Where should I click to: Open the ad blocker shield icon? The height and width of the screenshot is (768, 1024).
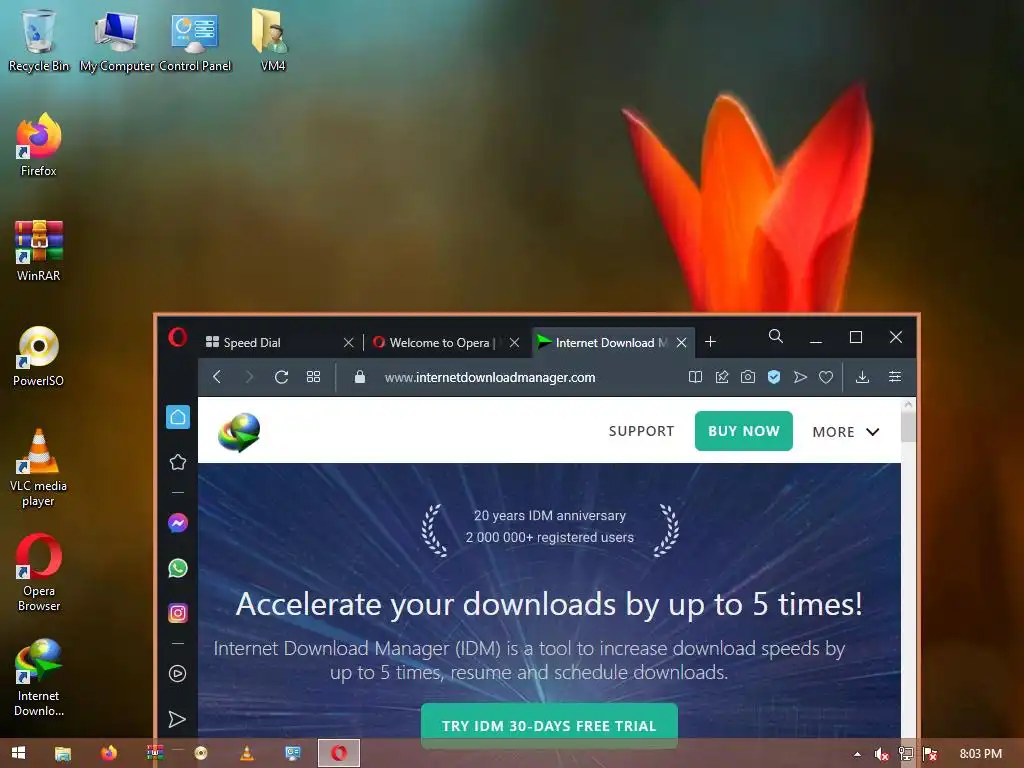tap(774, 377)
